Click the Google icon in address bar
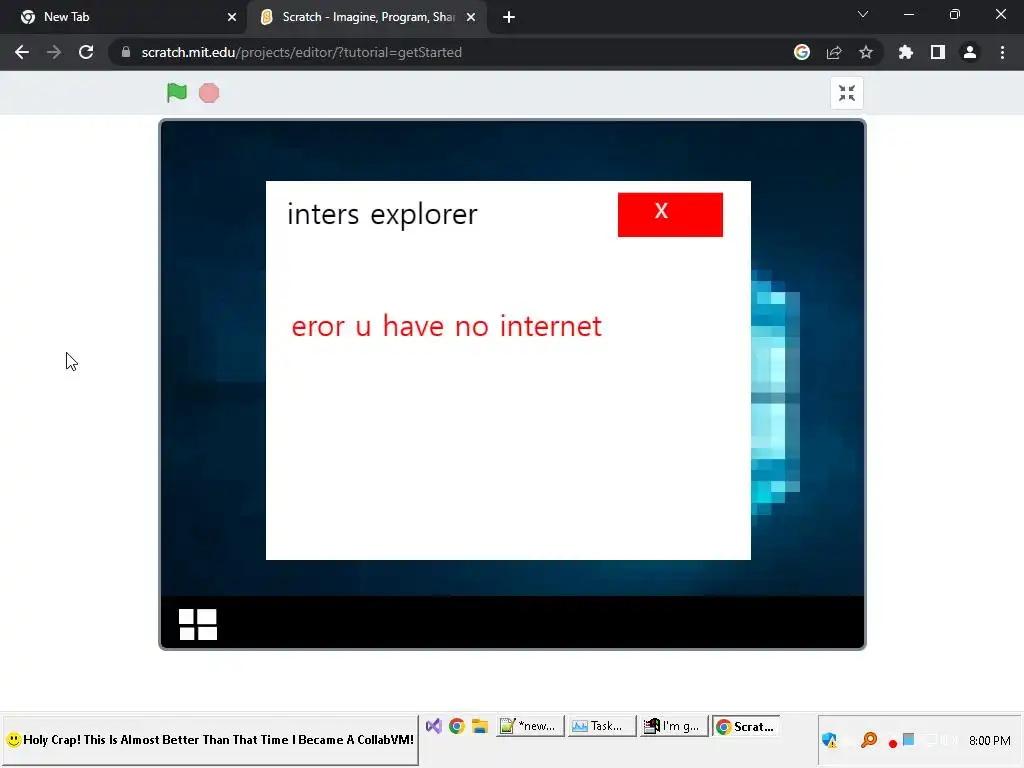1024x768 pixels. (x=802, y=52)
